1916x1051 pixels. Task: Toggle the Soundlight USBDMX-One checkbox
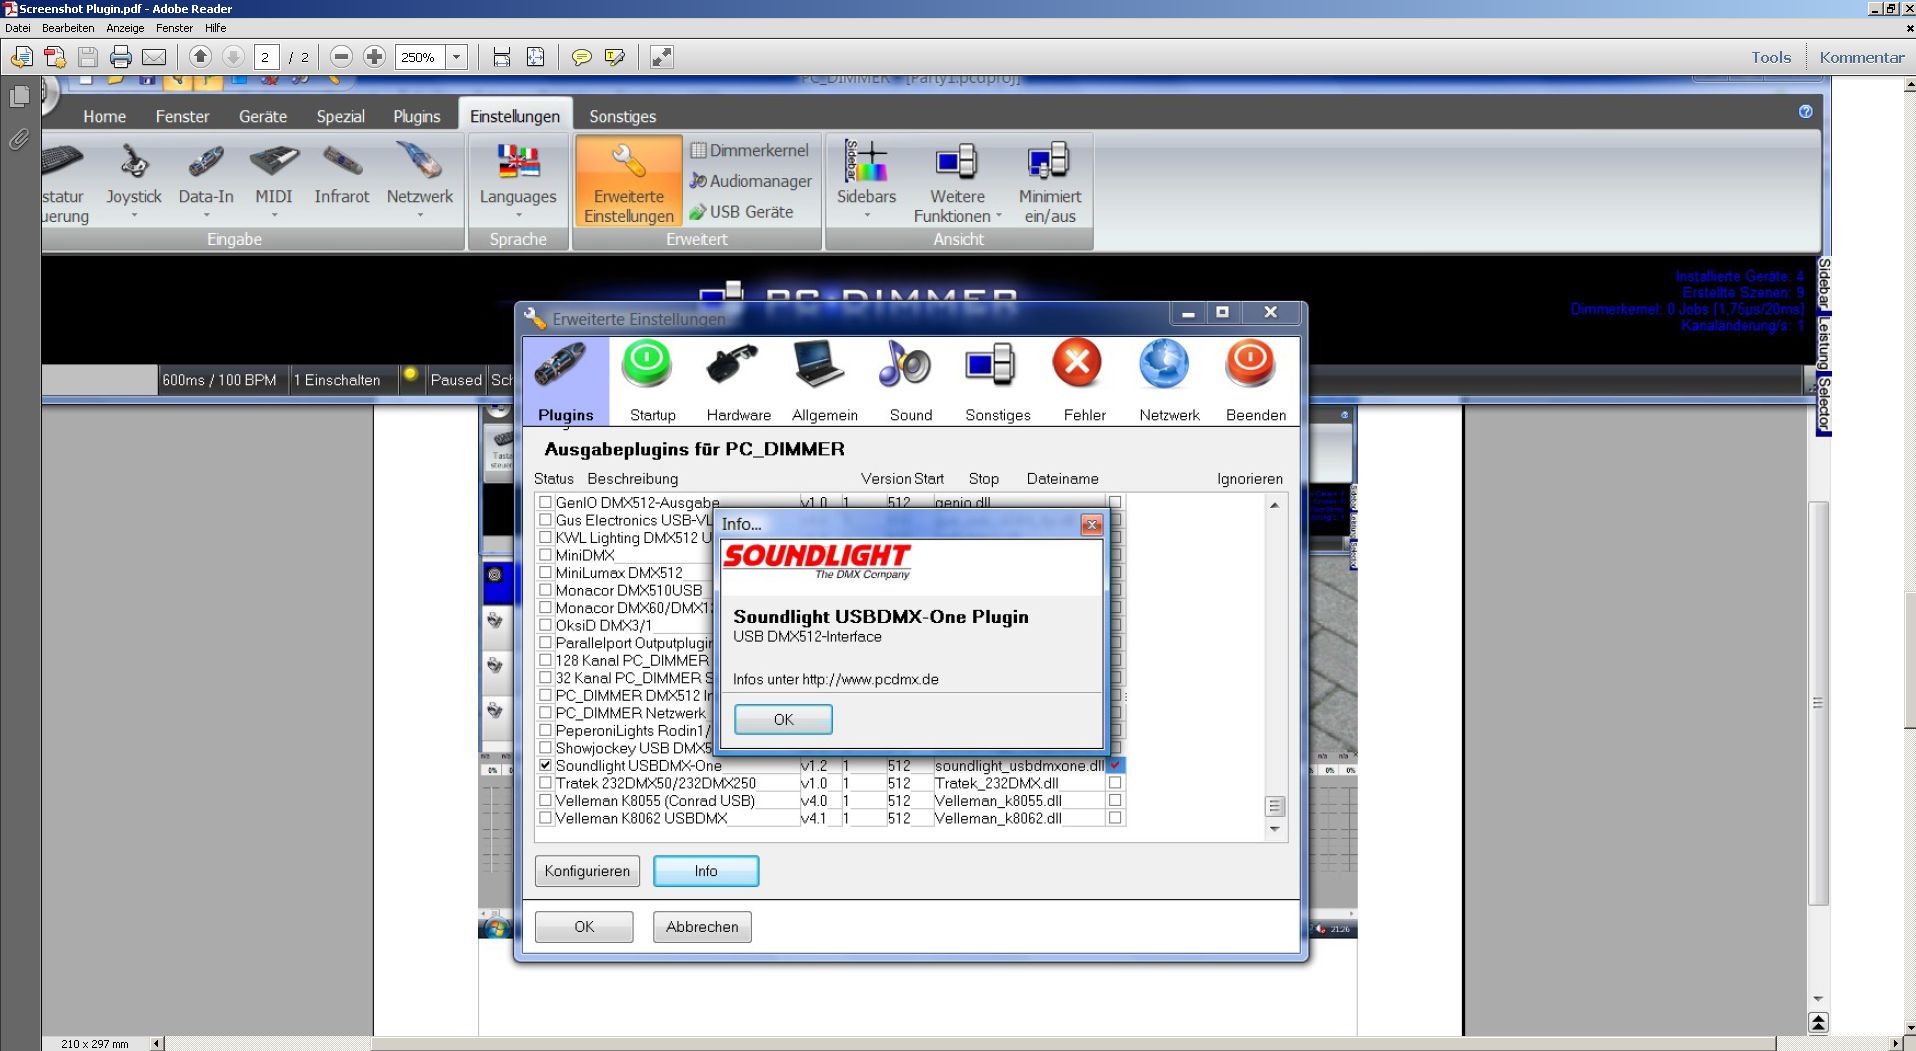[x=546, y=765]
